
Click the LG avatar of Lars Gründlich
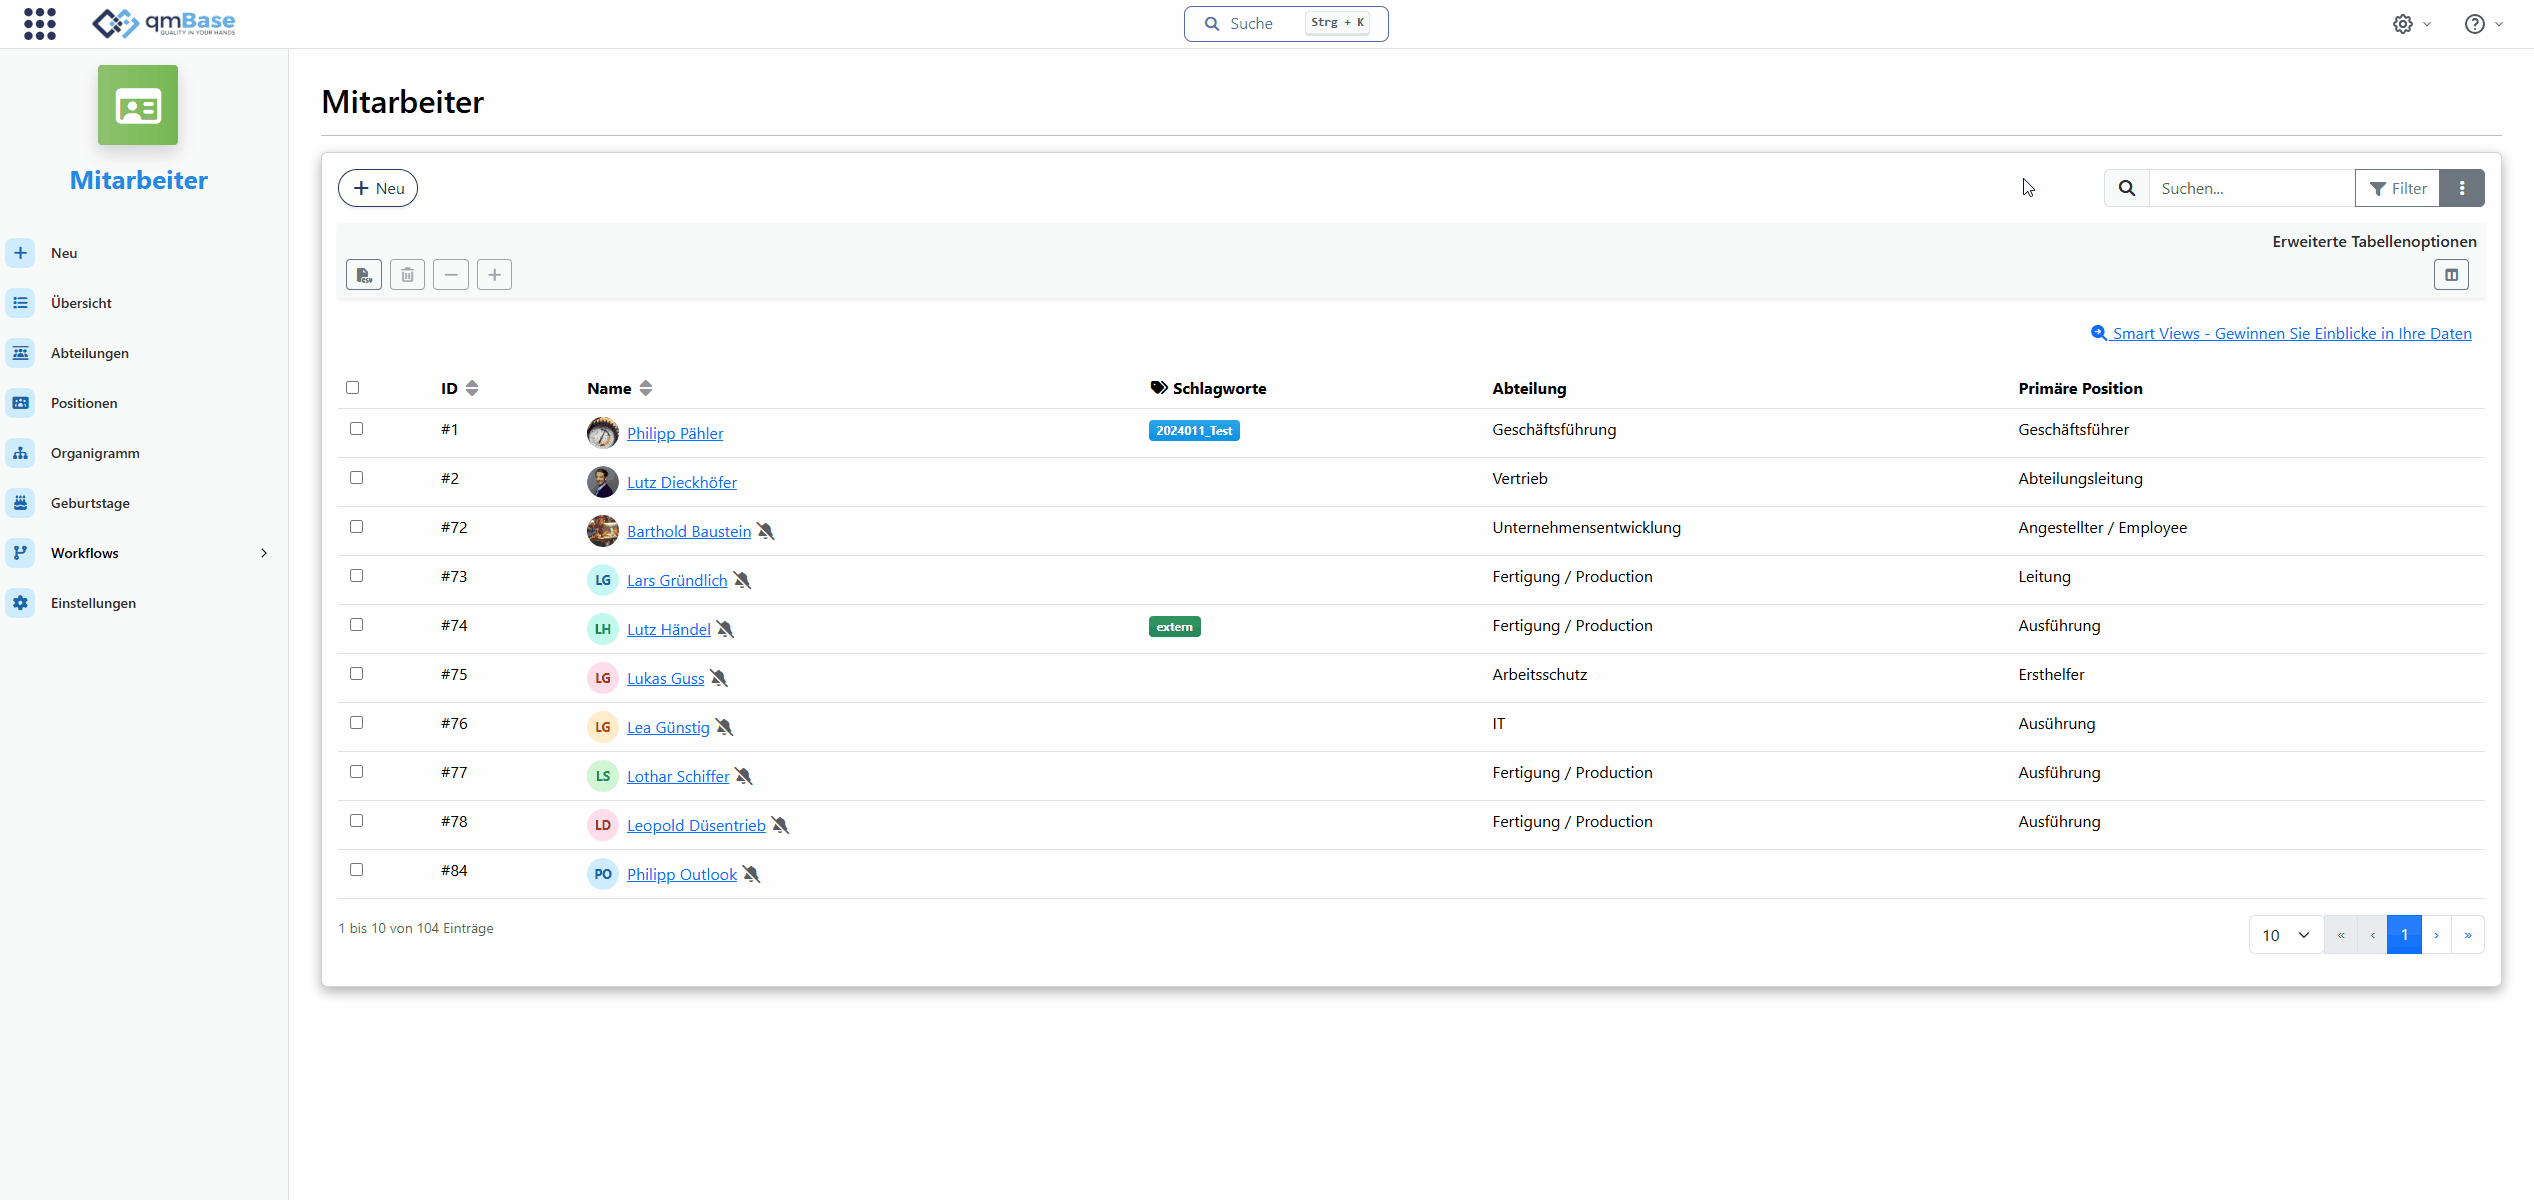point(603,580)
